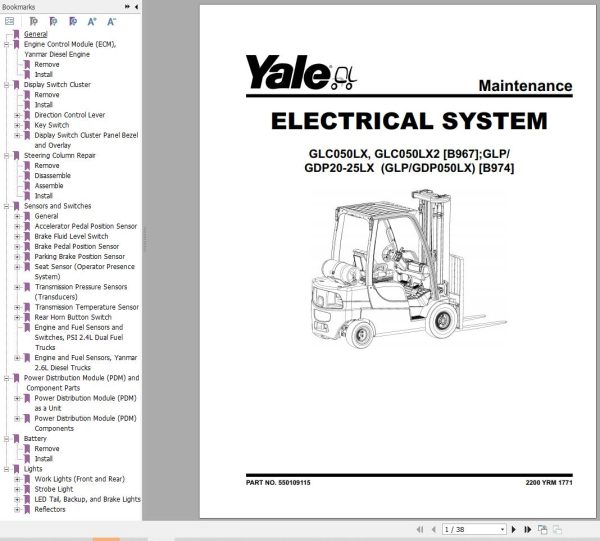Open the Sensors and Switches bookmark
The image size is (600, 541).
pos(57,206)
